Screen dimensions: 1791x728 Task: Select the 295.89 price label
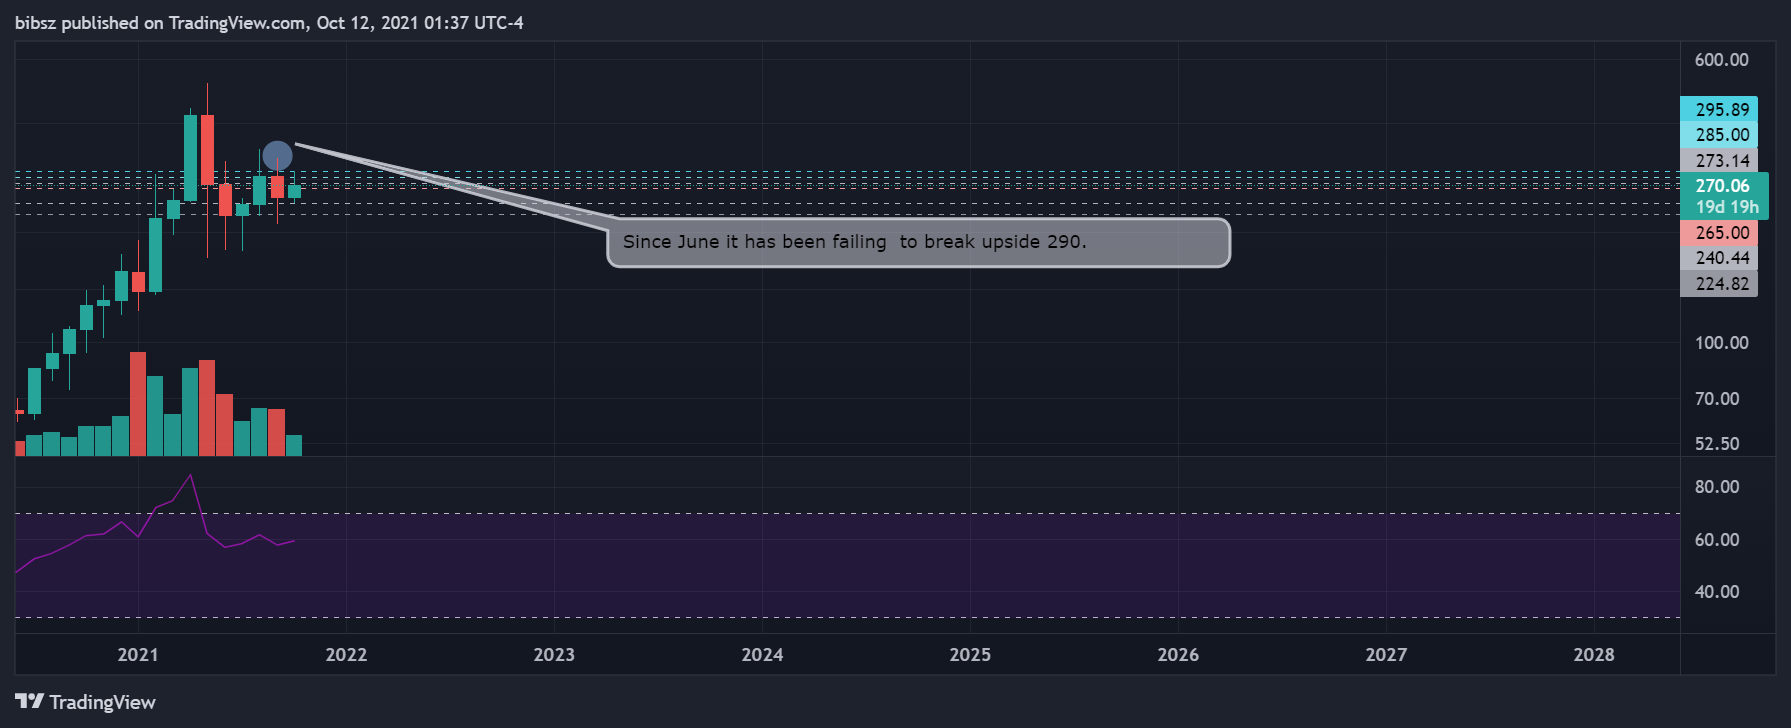pos(1719,109)
